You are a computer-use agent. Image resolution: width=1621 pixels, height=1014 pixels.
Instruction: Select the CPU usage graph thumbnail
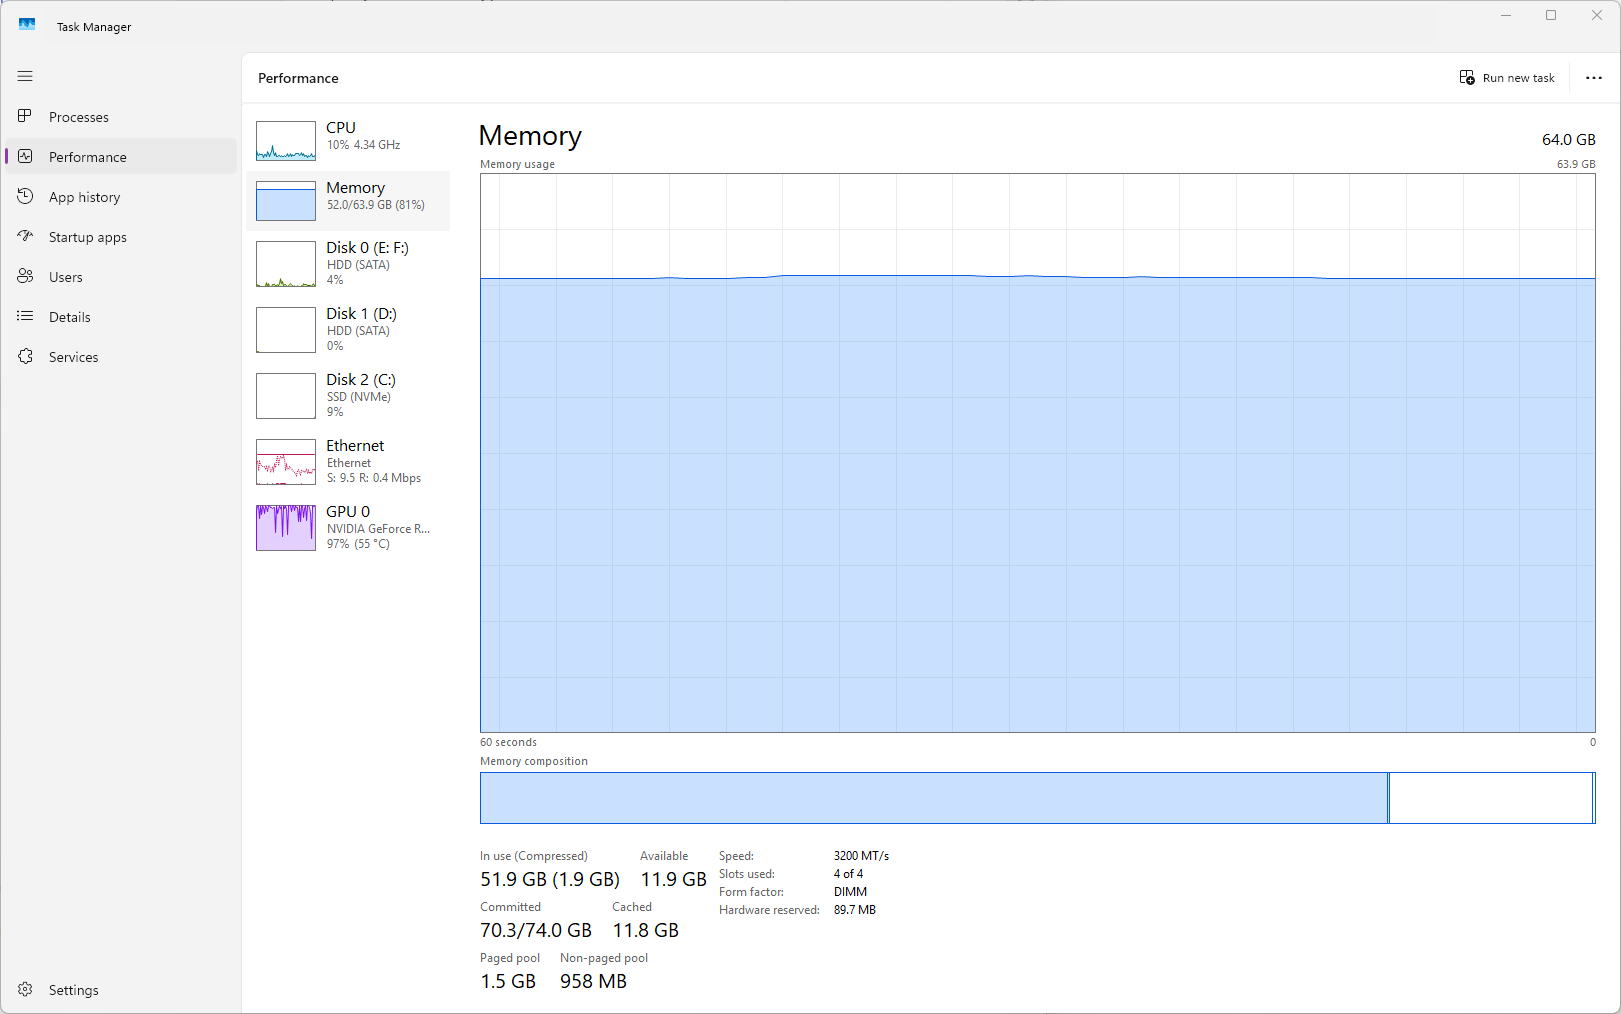click(x=286, y=141)
